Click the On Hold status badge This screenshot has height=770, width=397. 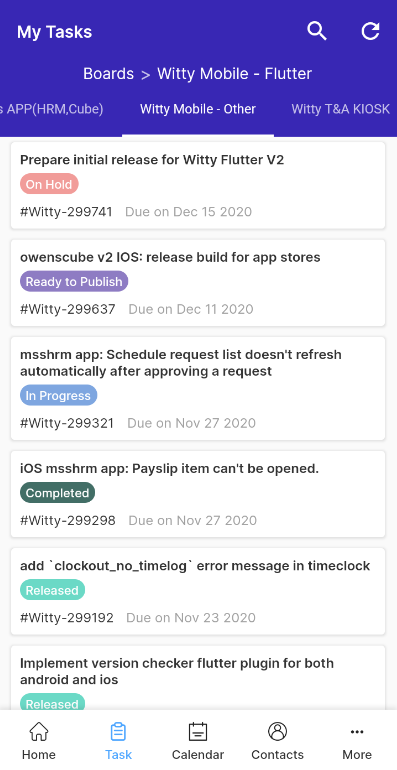pos(49,184)
